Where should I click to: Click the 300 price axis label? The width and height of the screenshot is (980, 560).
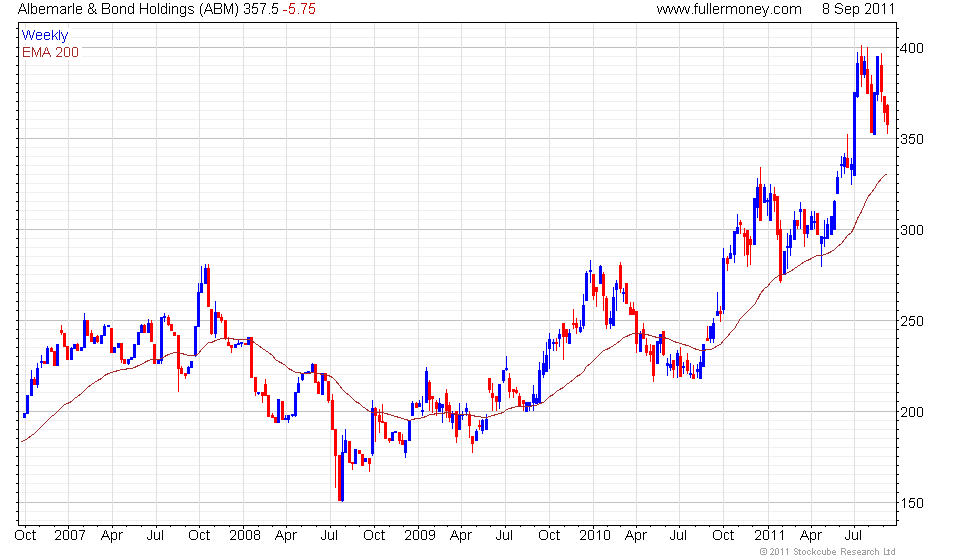tap(910, 230)
